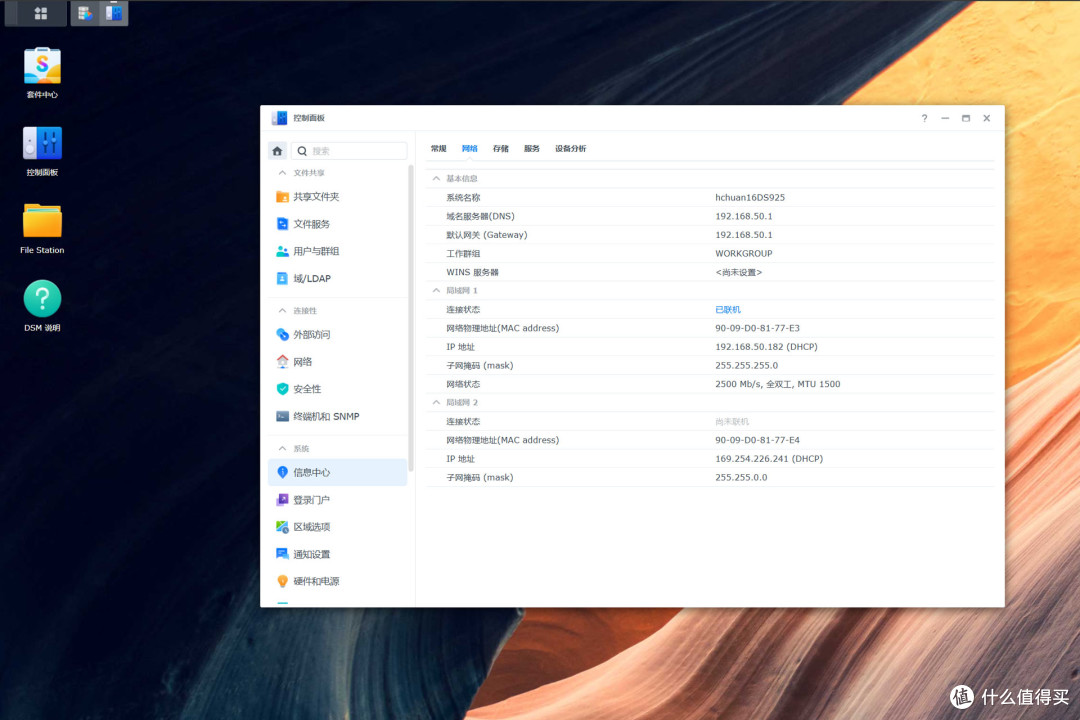The height and width of the screenshot is (720, 1080).
Task: Focus the sidebar search field
Action: pyautogui.click(x=349, y=151)
